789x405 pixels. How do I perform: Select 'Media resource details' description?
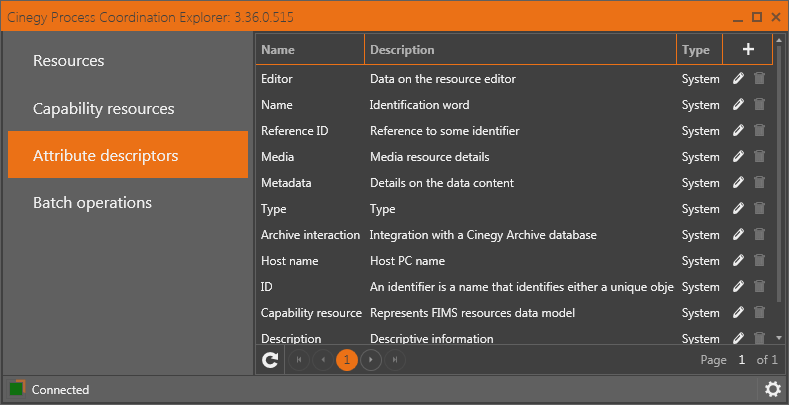click(430, 157)
